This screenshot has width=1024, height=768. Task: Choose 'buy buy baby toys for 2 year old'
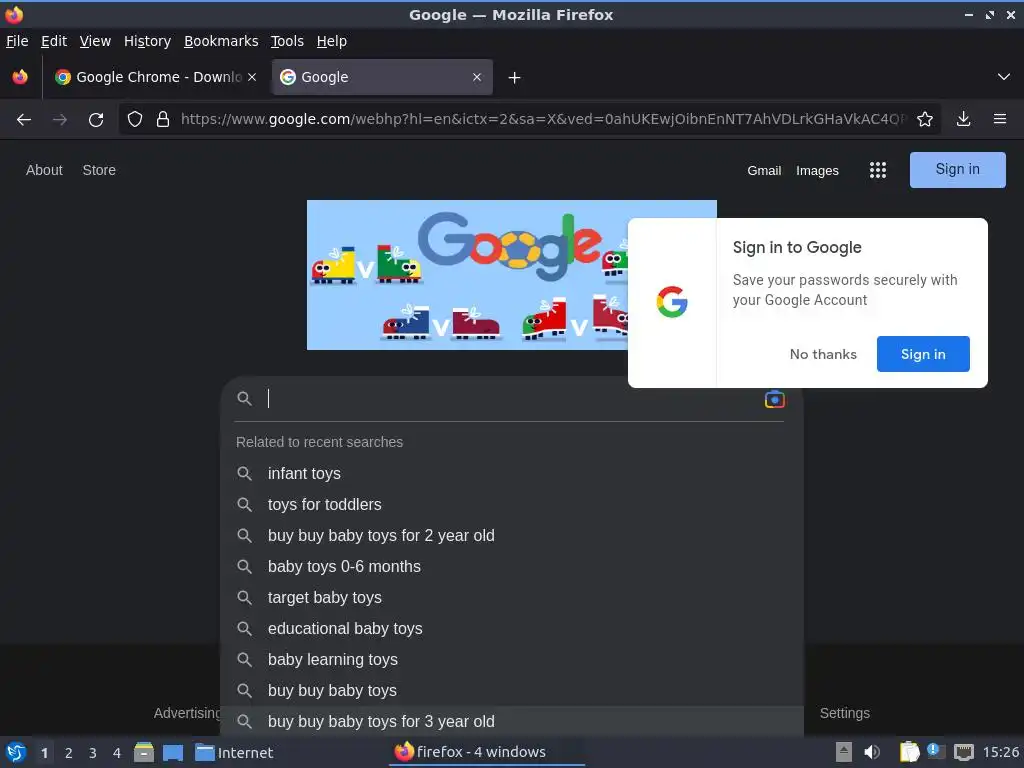point(512,536)
